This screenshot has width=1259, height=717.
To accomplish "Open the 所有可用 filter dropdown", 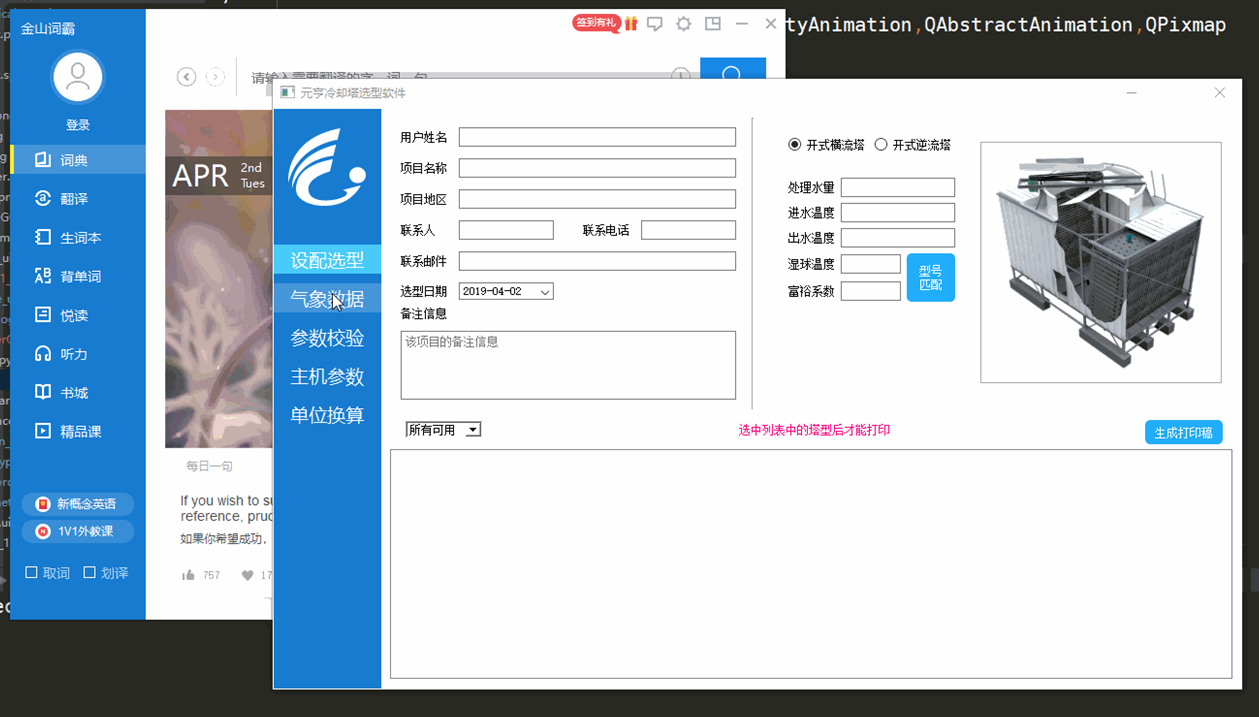I will pos(471,429).
